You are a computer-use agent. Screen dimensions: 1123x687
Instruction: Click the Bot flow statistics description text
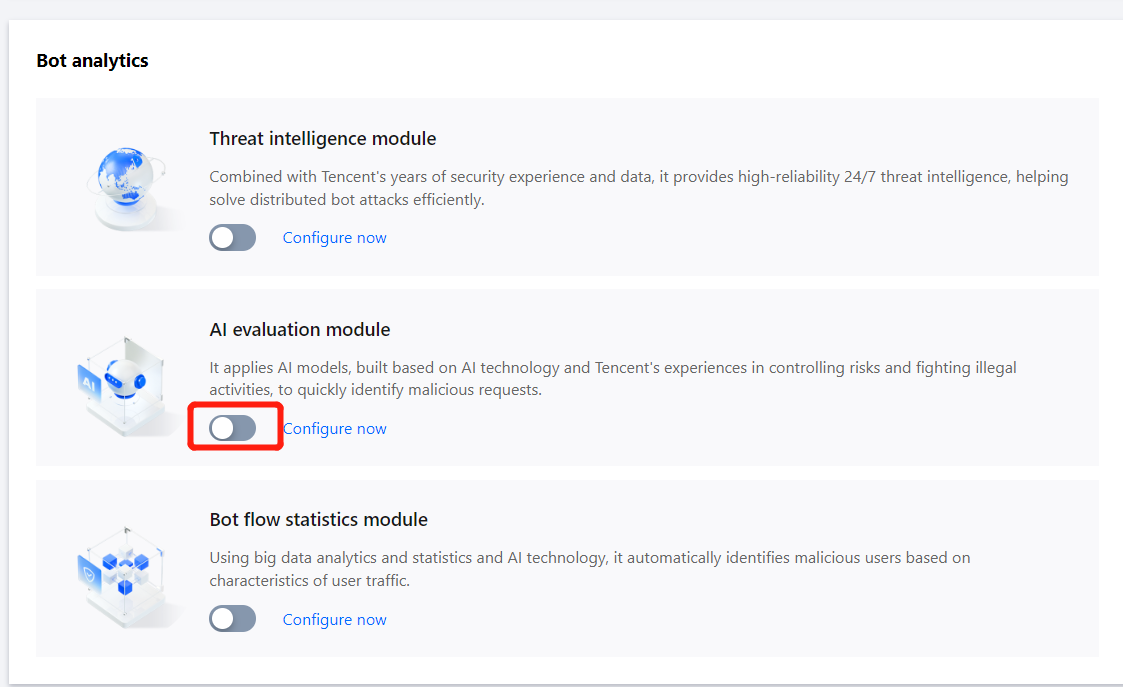click(589, 569)
